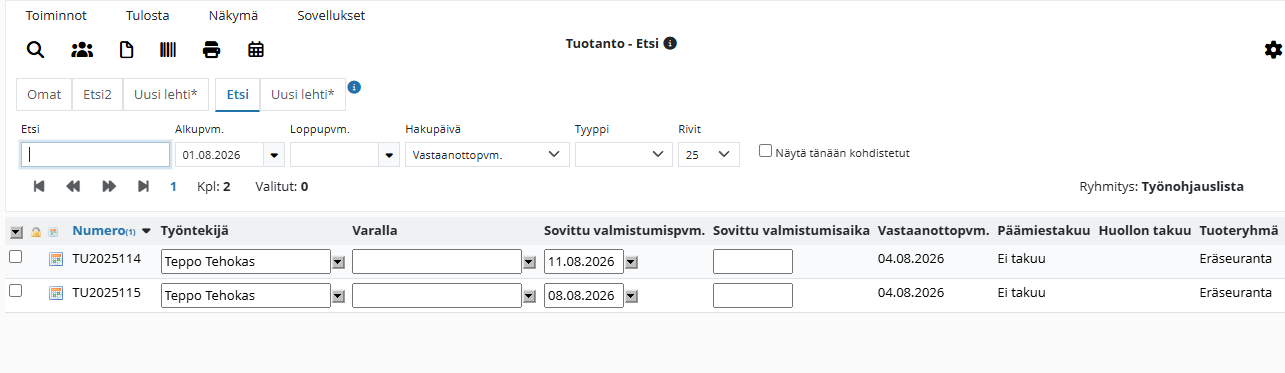Click the Alkupvm. field with 01.08.2026
Viewport: 1285px width, 373px height.
[x=220, y=155]
